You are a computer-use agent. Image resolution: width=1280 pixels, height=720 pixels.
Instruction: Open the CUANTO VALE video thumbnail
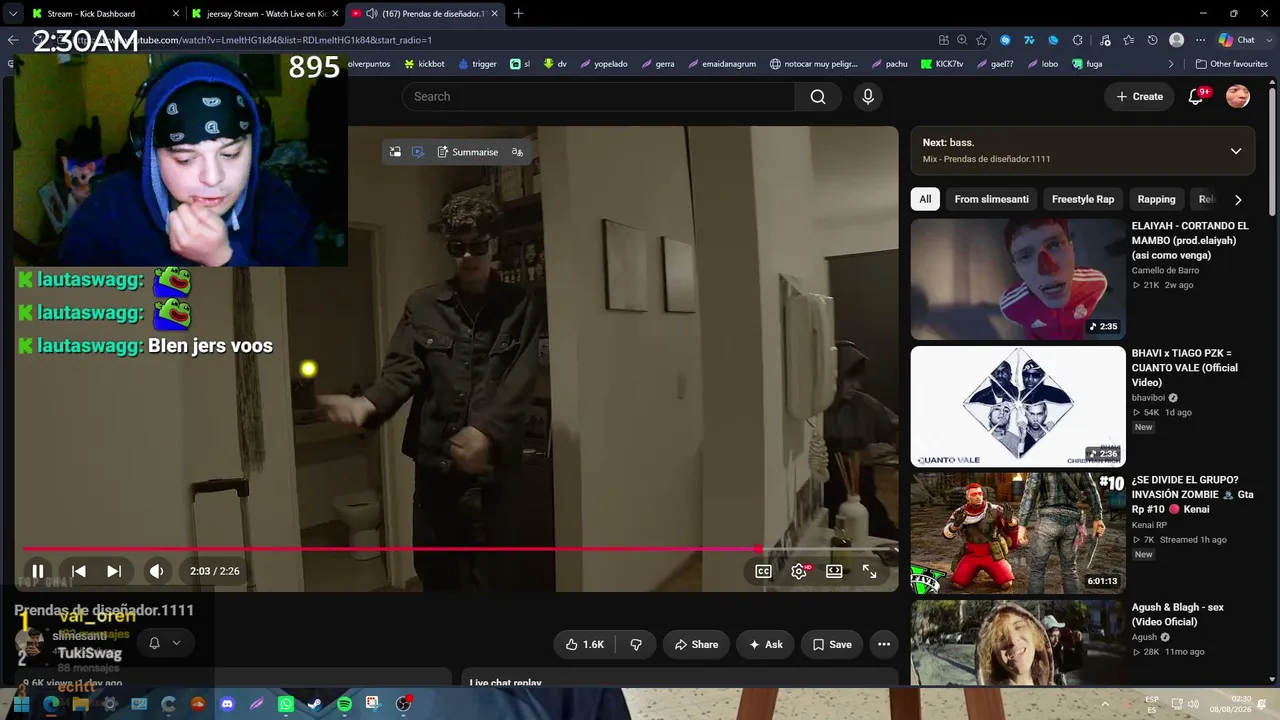1018,406
